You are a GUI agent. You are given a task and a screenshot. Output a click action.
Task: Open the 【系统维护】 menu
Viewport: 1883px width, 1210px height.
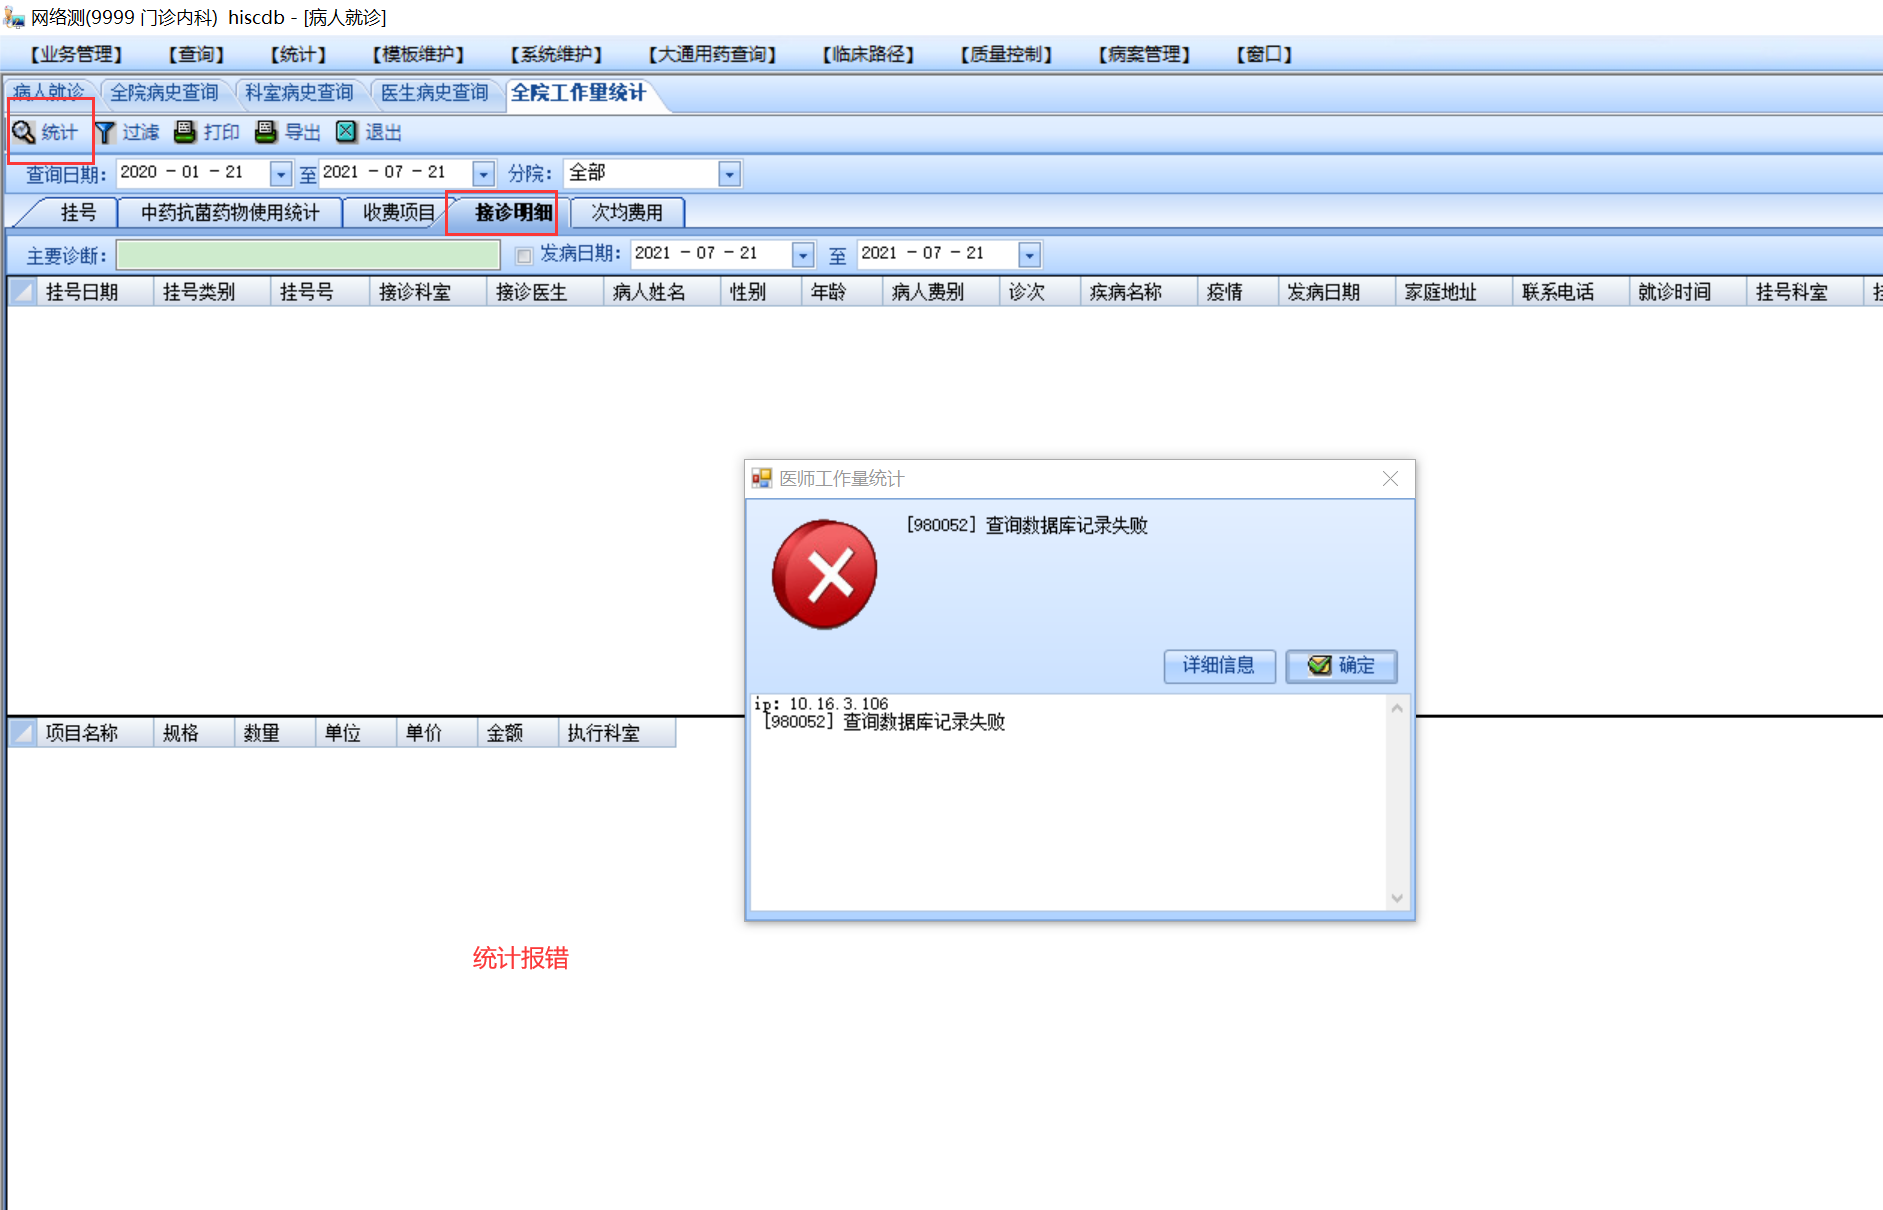[x=556, y=54]
